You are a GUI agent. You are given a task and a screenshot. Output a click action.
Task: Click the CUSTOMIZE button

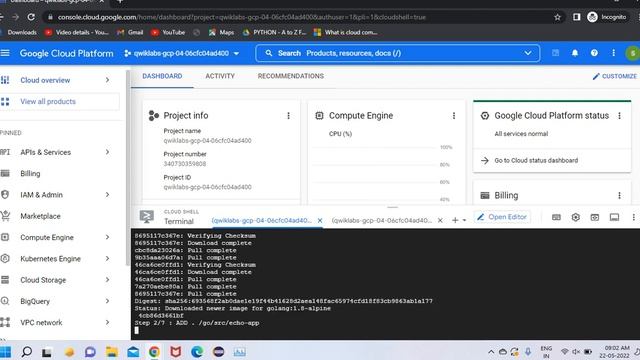click(615, 76)
